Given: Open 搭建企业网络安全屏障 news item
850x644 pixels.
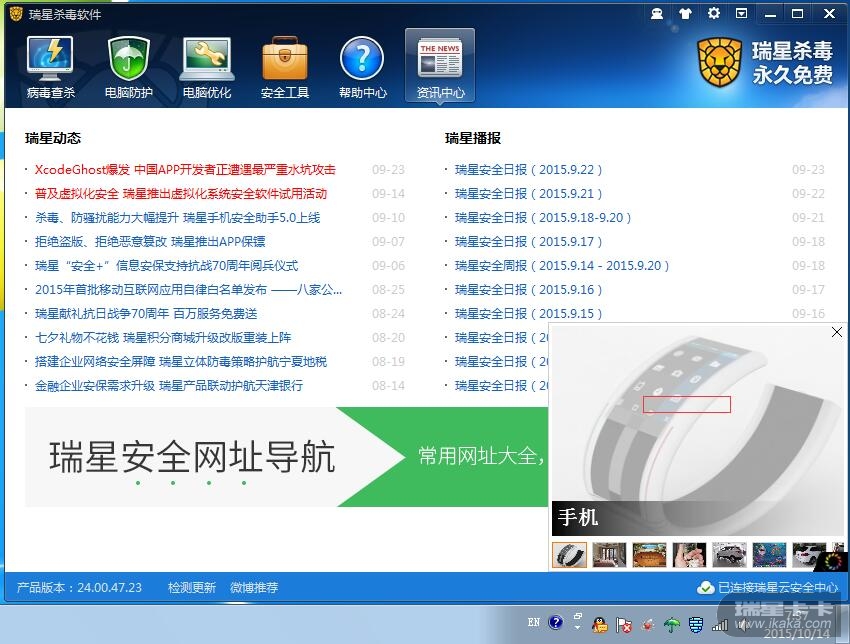Looking at the screenshot, I should 181,362.
